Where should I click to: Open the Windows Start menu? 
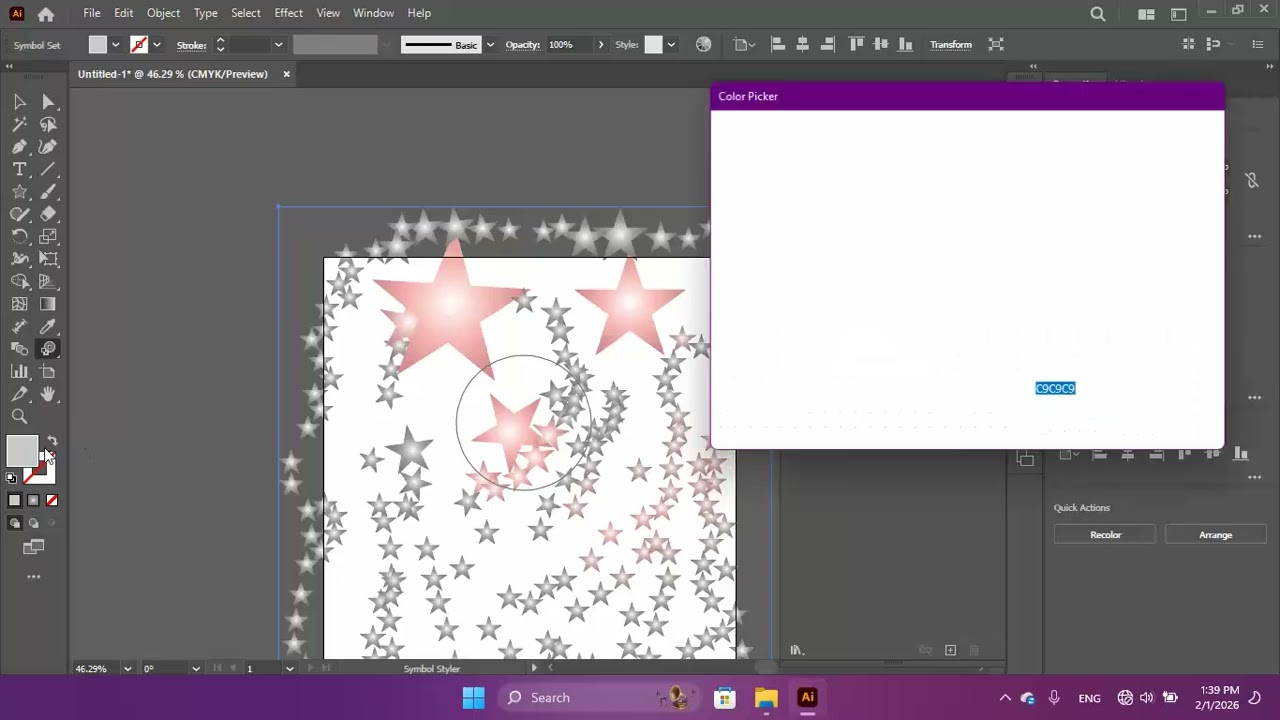coord(473,698)
